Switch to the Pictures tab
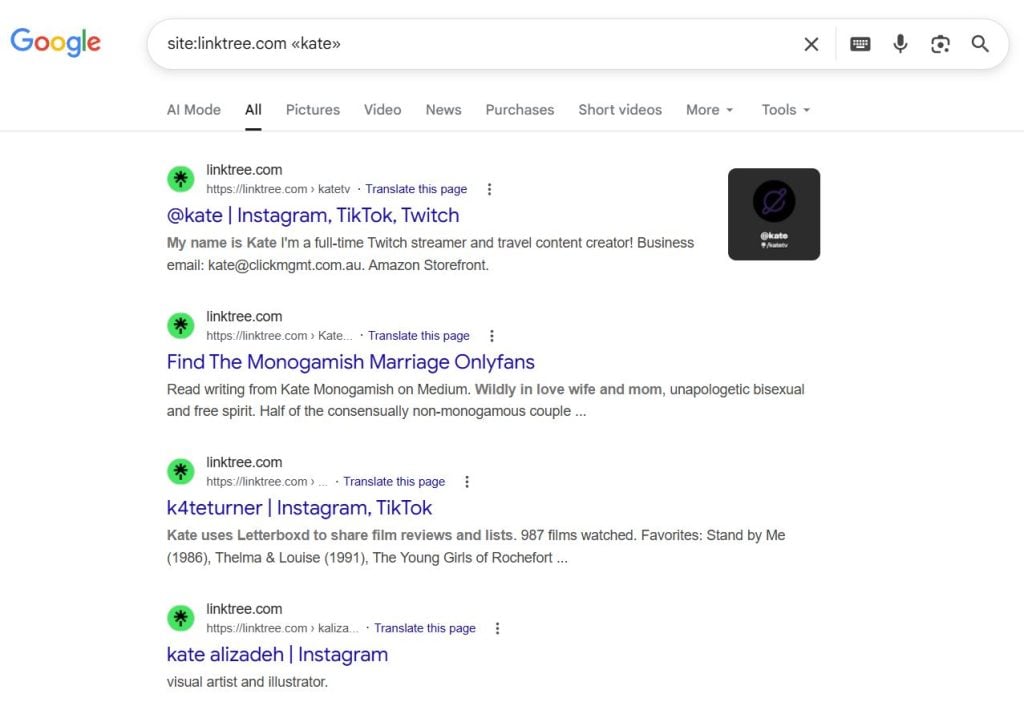1024x714 pixels. (312, 110)
